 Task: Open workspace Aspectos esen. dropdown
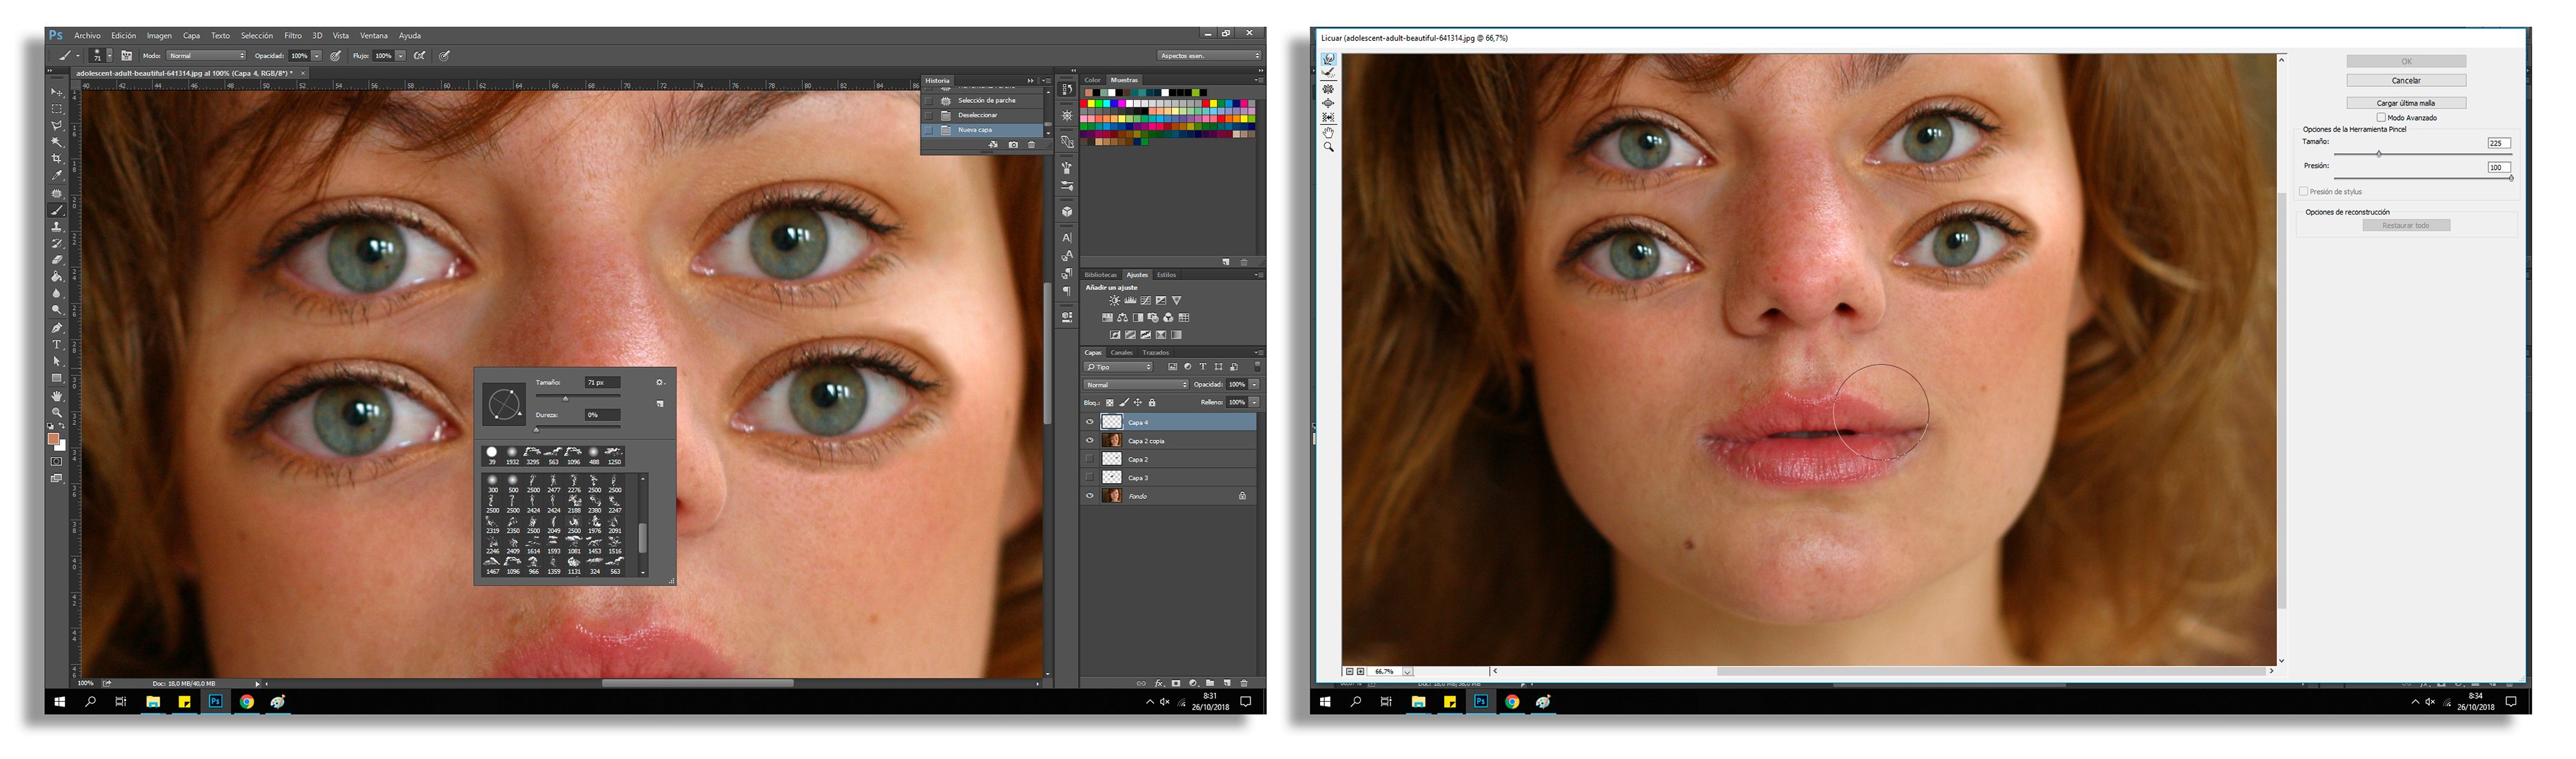click(1209, 56)
